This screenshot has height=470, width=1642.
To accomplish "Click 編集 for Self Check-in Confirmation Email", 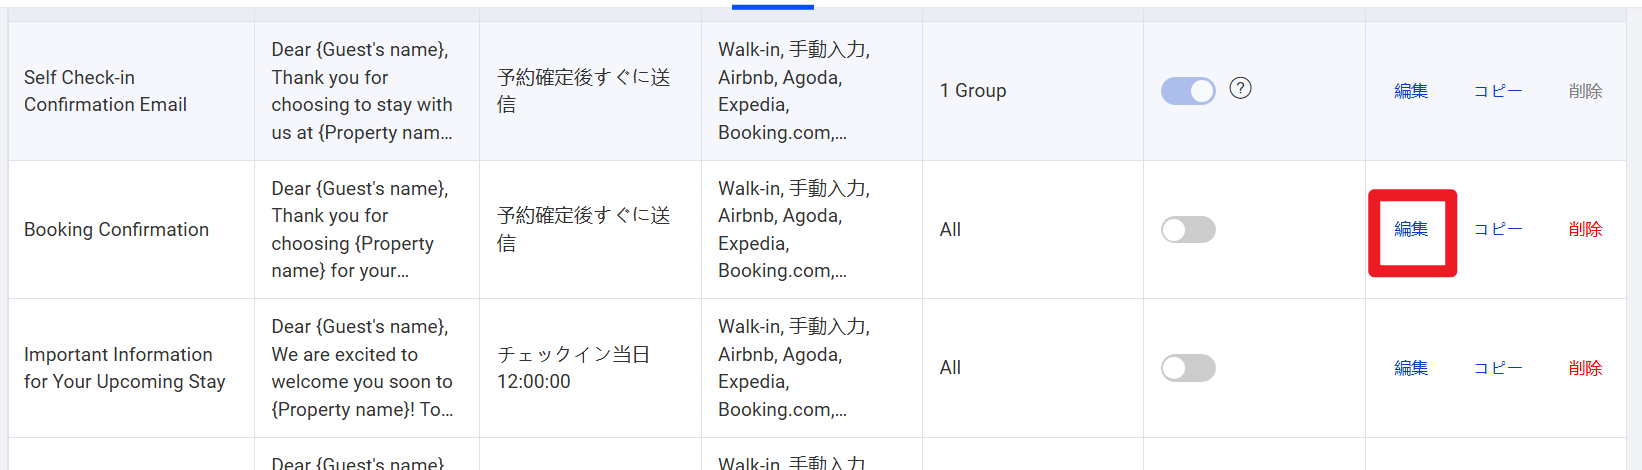I will [1411, 91].
